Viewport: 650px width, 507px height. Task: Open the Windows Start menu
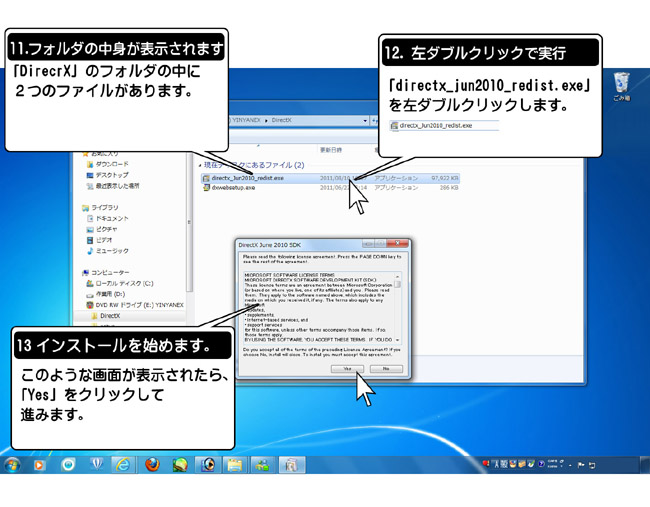[x=12, y=465]
